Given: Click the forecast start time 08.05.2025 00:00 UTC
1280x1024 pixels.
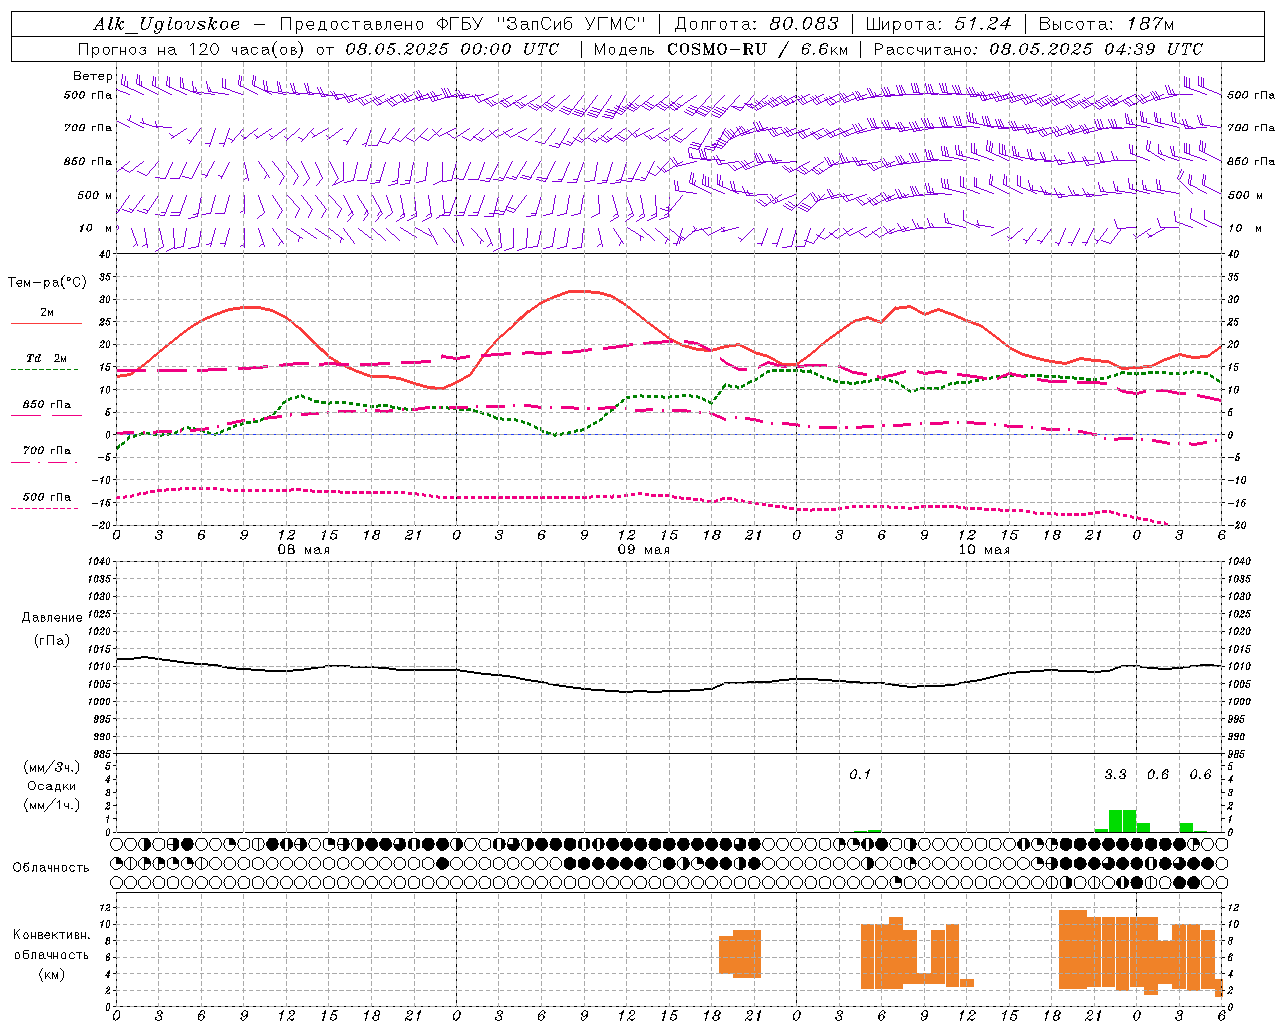Looking at the screenshot, I should pos(452,49).
